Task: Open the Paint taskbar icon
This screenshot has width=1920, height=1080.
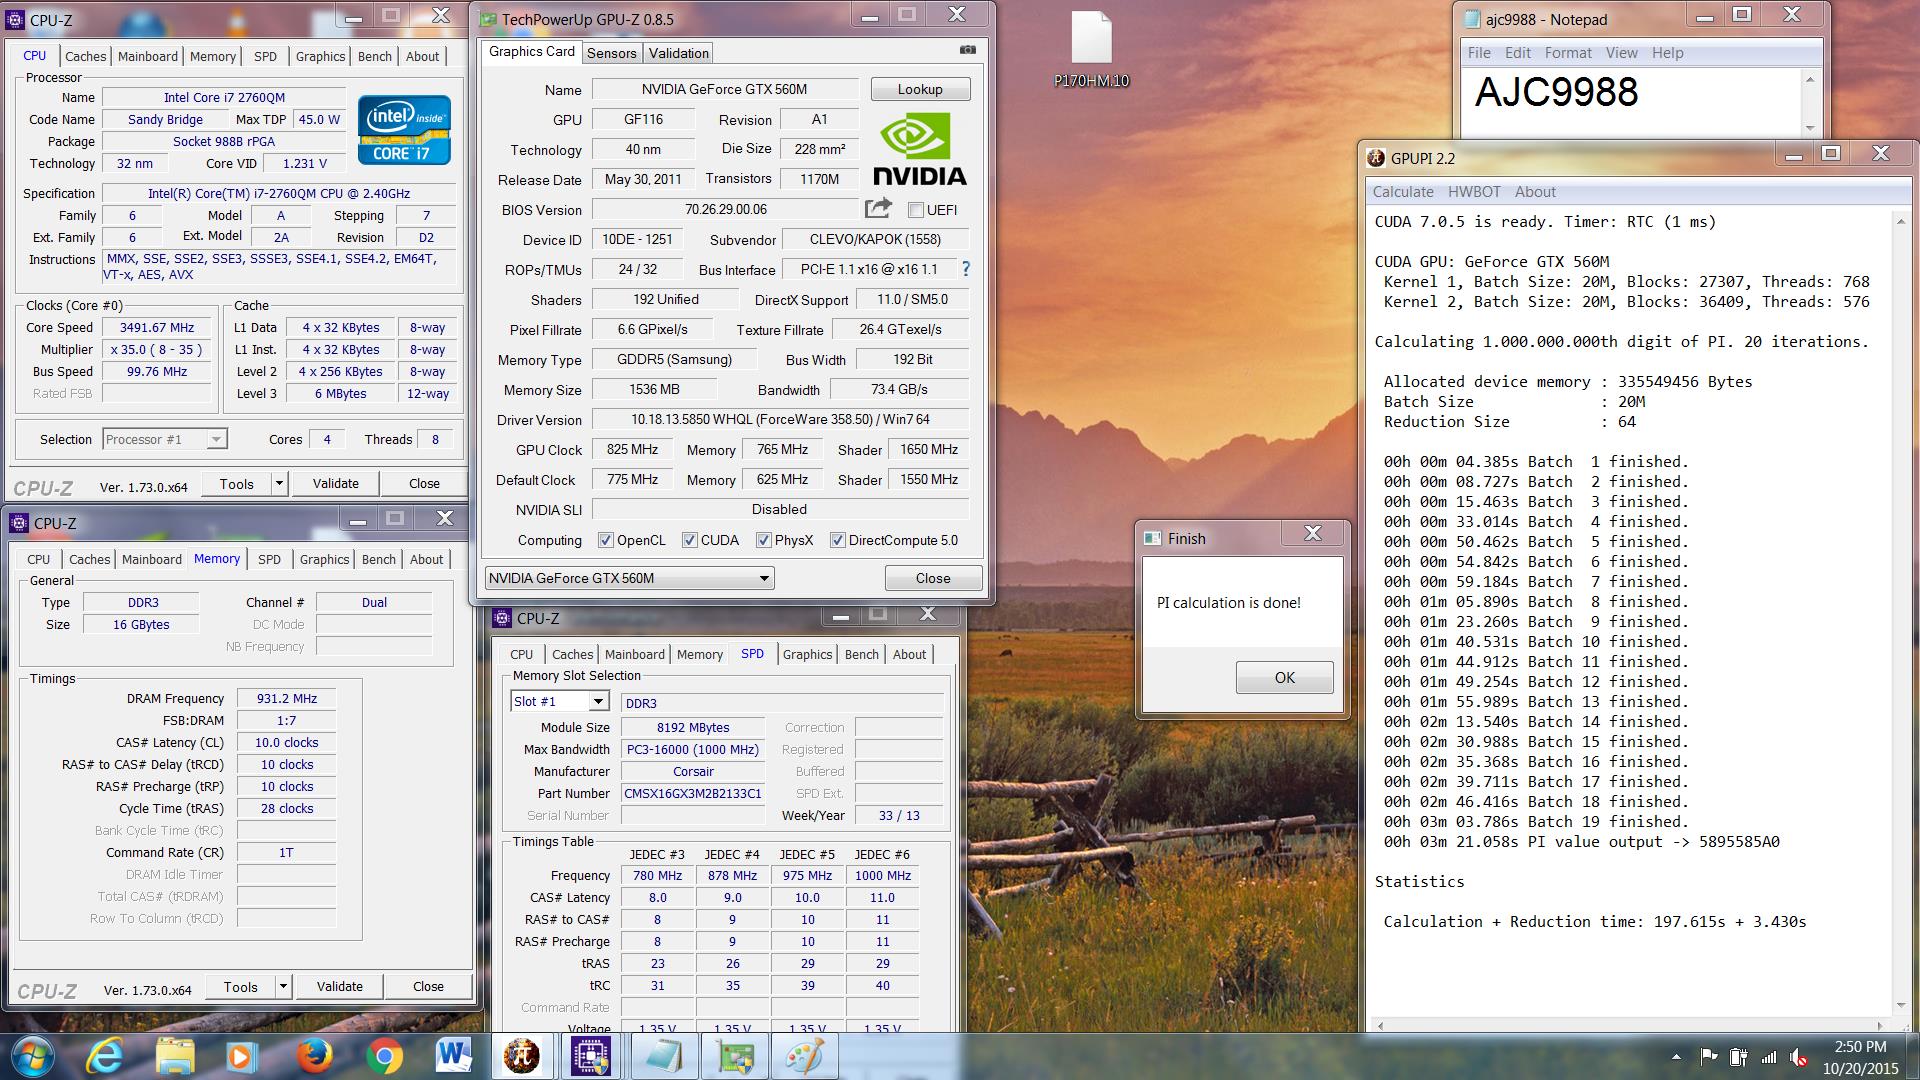Action: (x=806, y=1056)
